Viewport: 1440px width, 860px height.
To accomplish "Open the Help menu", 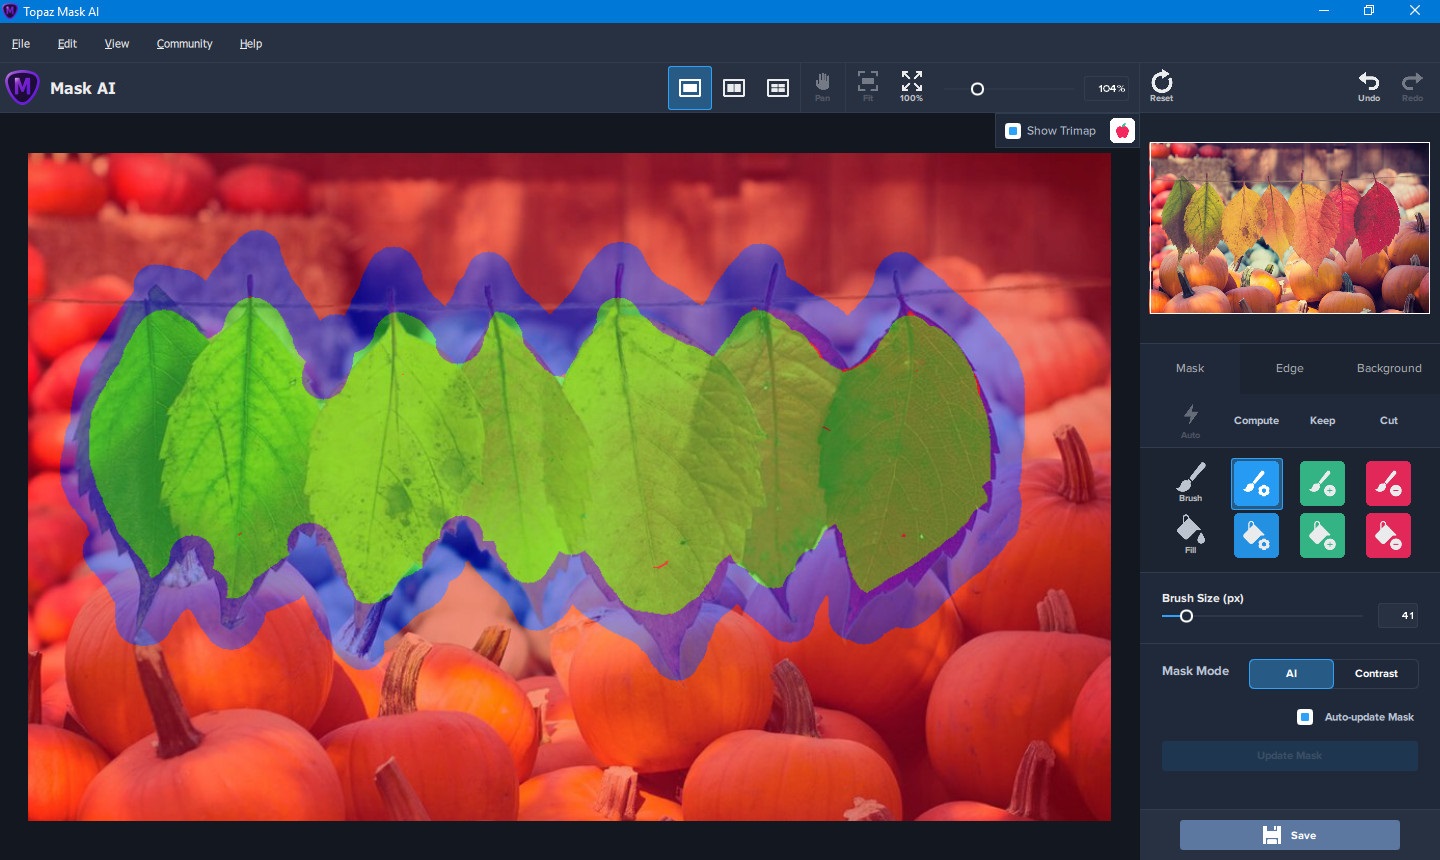I will point(251,44).
